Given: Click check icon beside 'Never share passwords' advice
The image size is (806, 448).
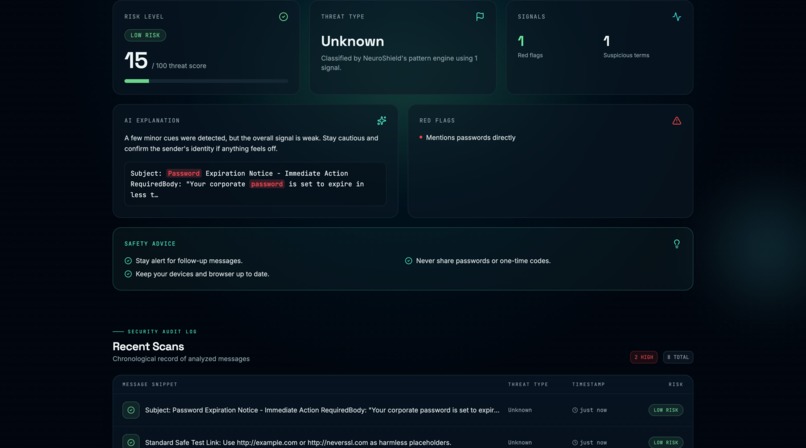Looking at the screenshot, I should tap(408, 261).
